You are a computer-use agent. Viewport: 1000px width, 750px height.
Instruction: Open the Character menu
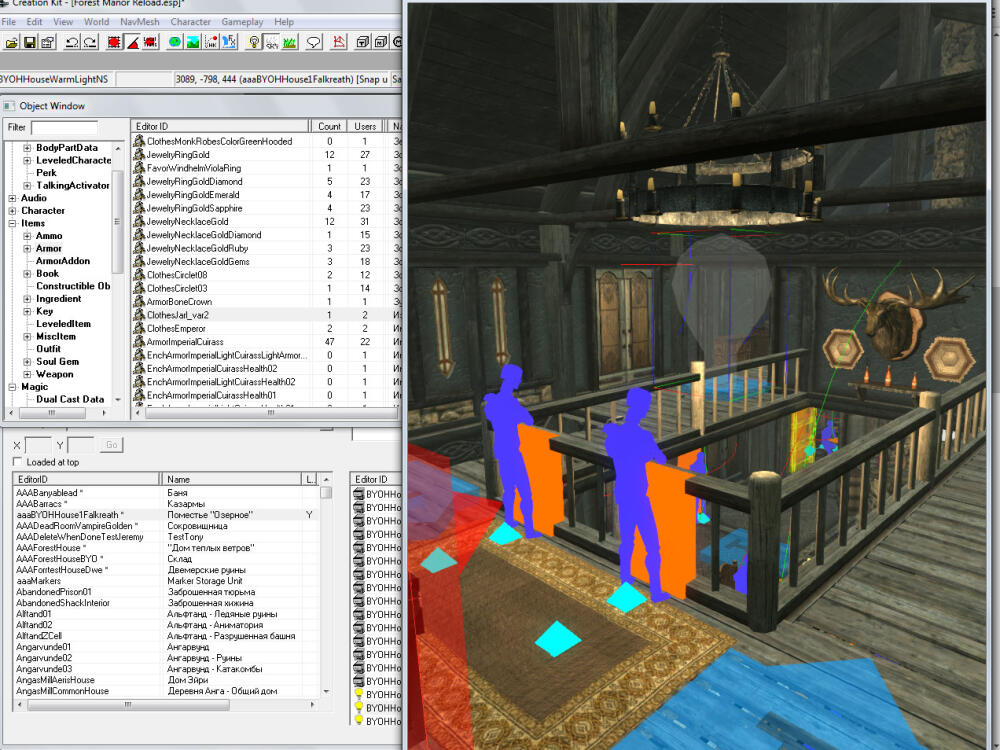pos(190,22)
